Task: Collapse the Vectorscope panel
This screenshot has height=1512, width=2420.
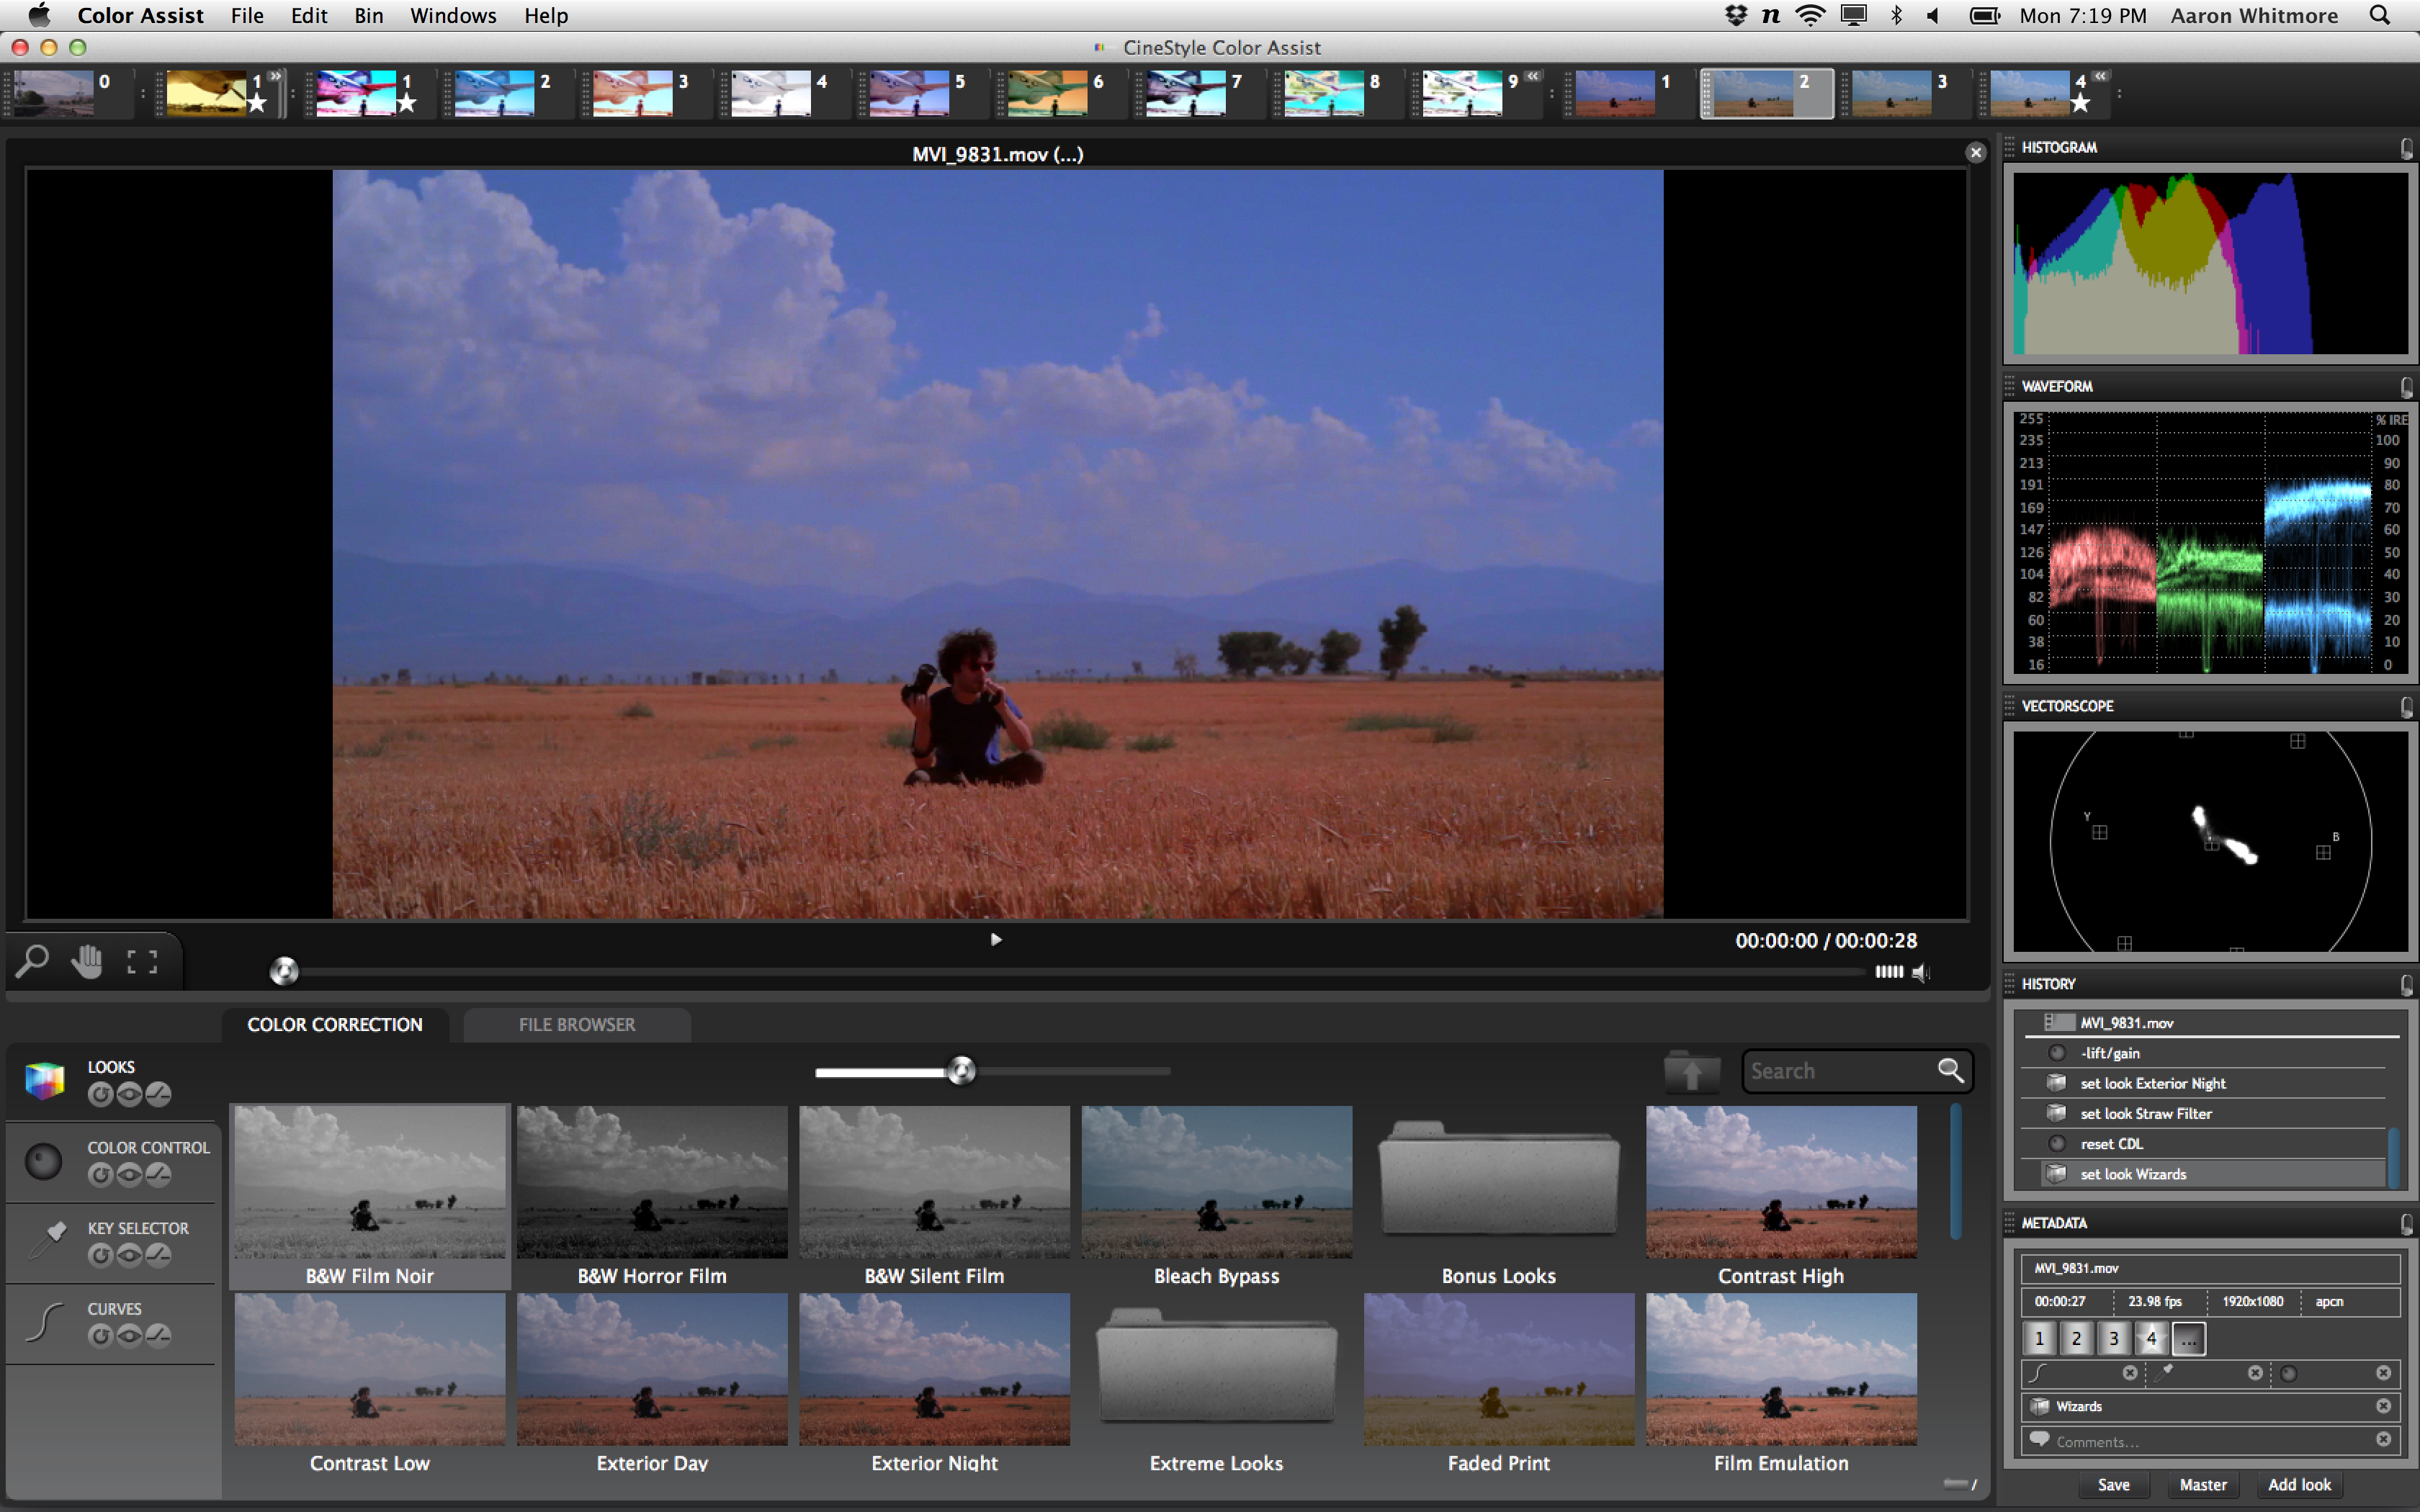Action: pyautogui.click(x=2407, y=707)
